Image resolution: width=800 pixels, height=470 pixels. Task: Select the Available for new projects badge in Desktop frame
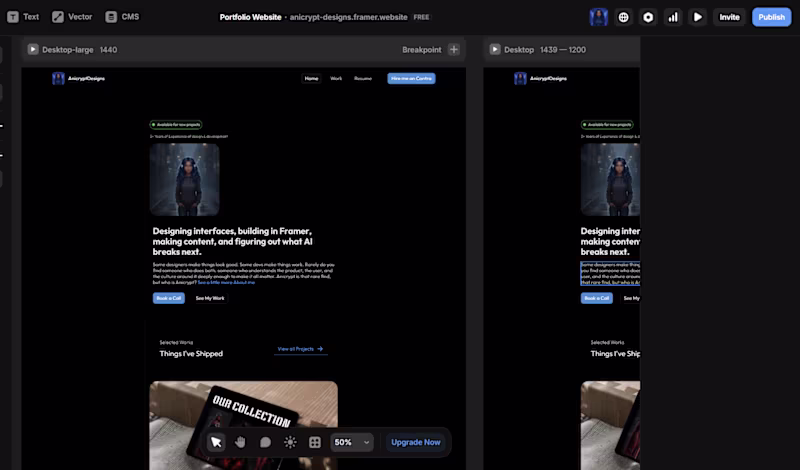[607, 125]
